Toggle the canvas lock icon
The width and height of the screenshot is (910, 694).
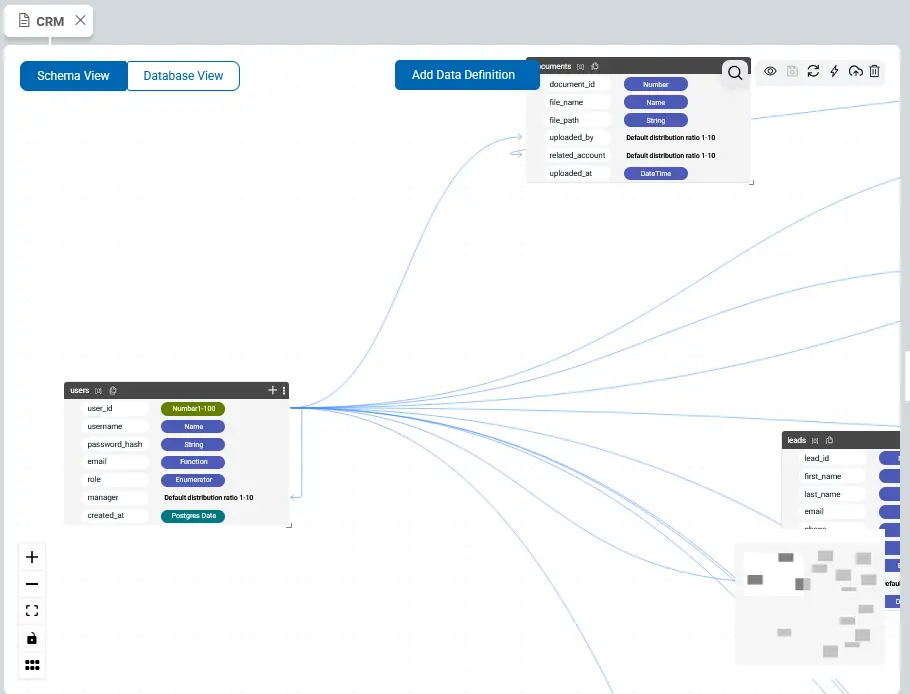tap(32, 638)
